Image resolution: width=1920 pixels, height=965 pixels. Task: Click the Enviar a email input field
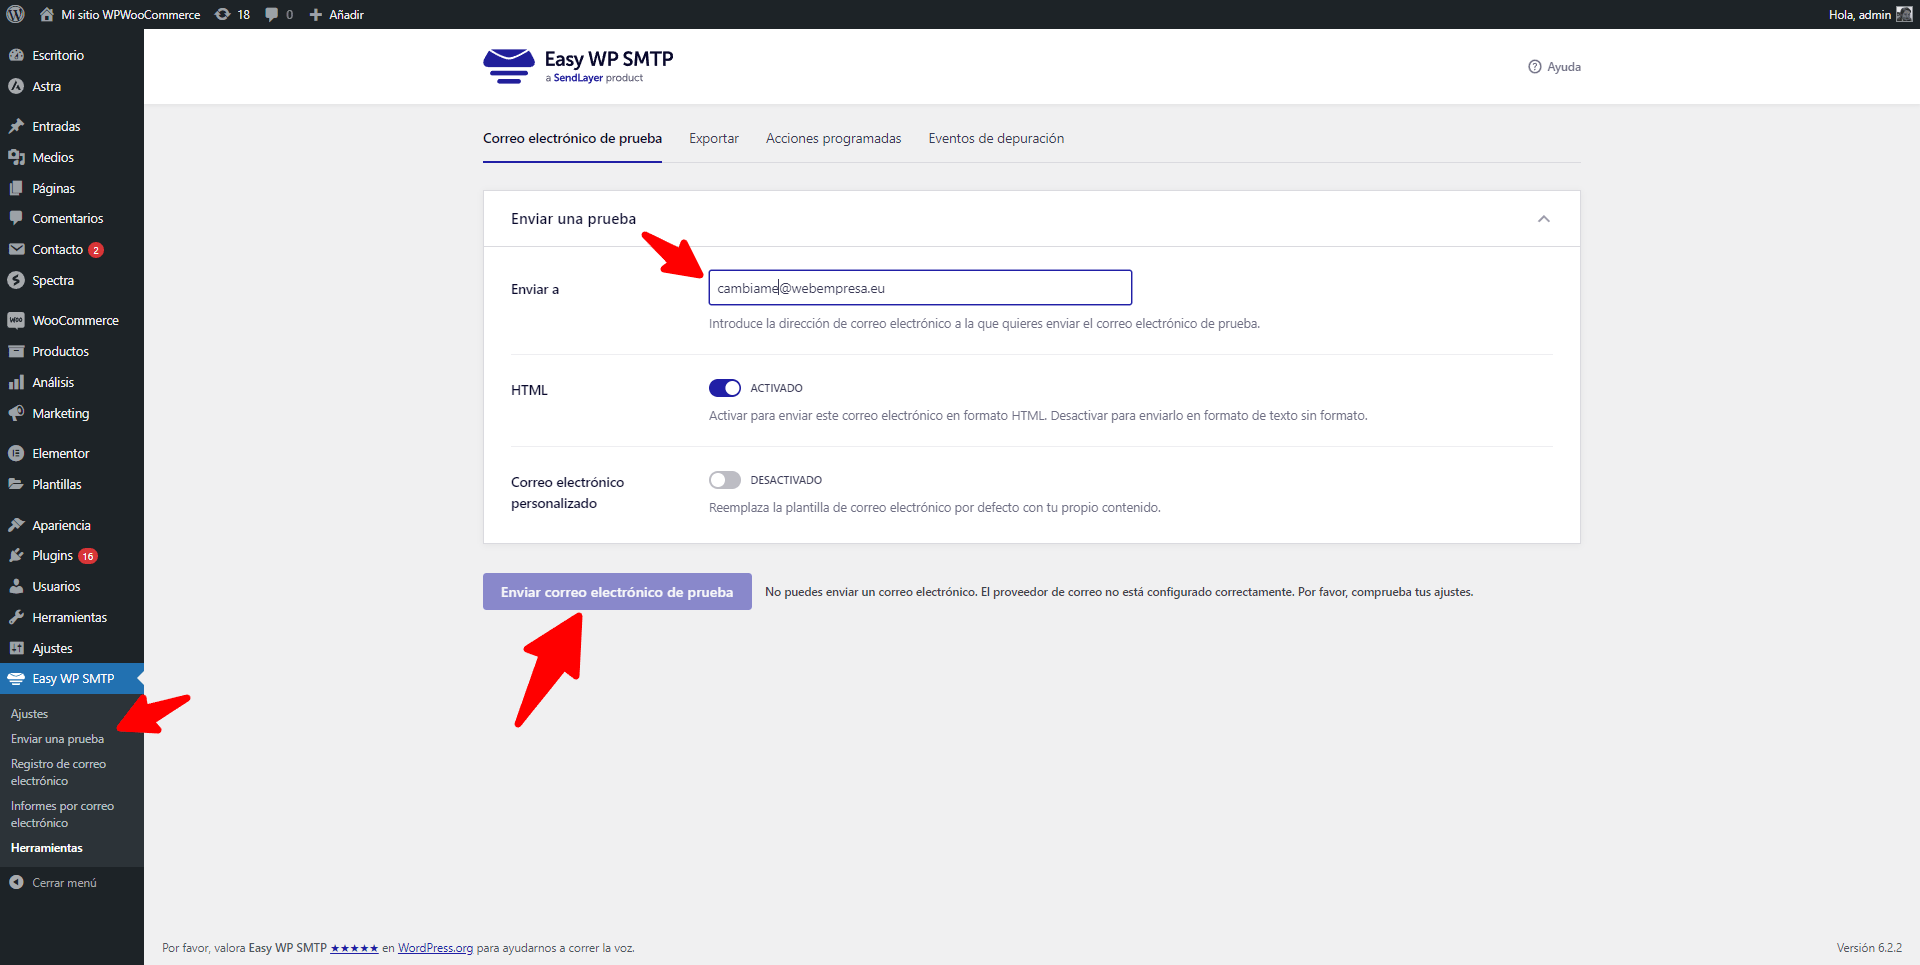click(x=920, y=288)
